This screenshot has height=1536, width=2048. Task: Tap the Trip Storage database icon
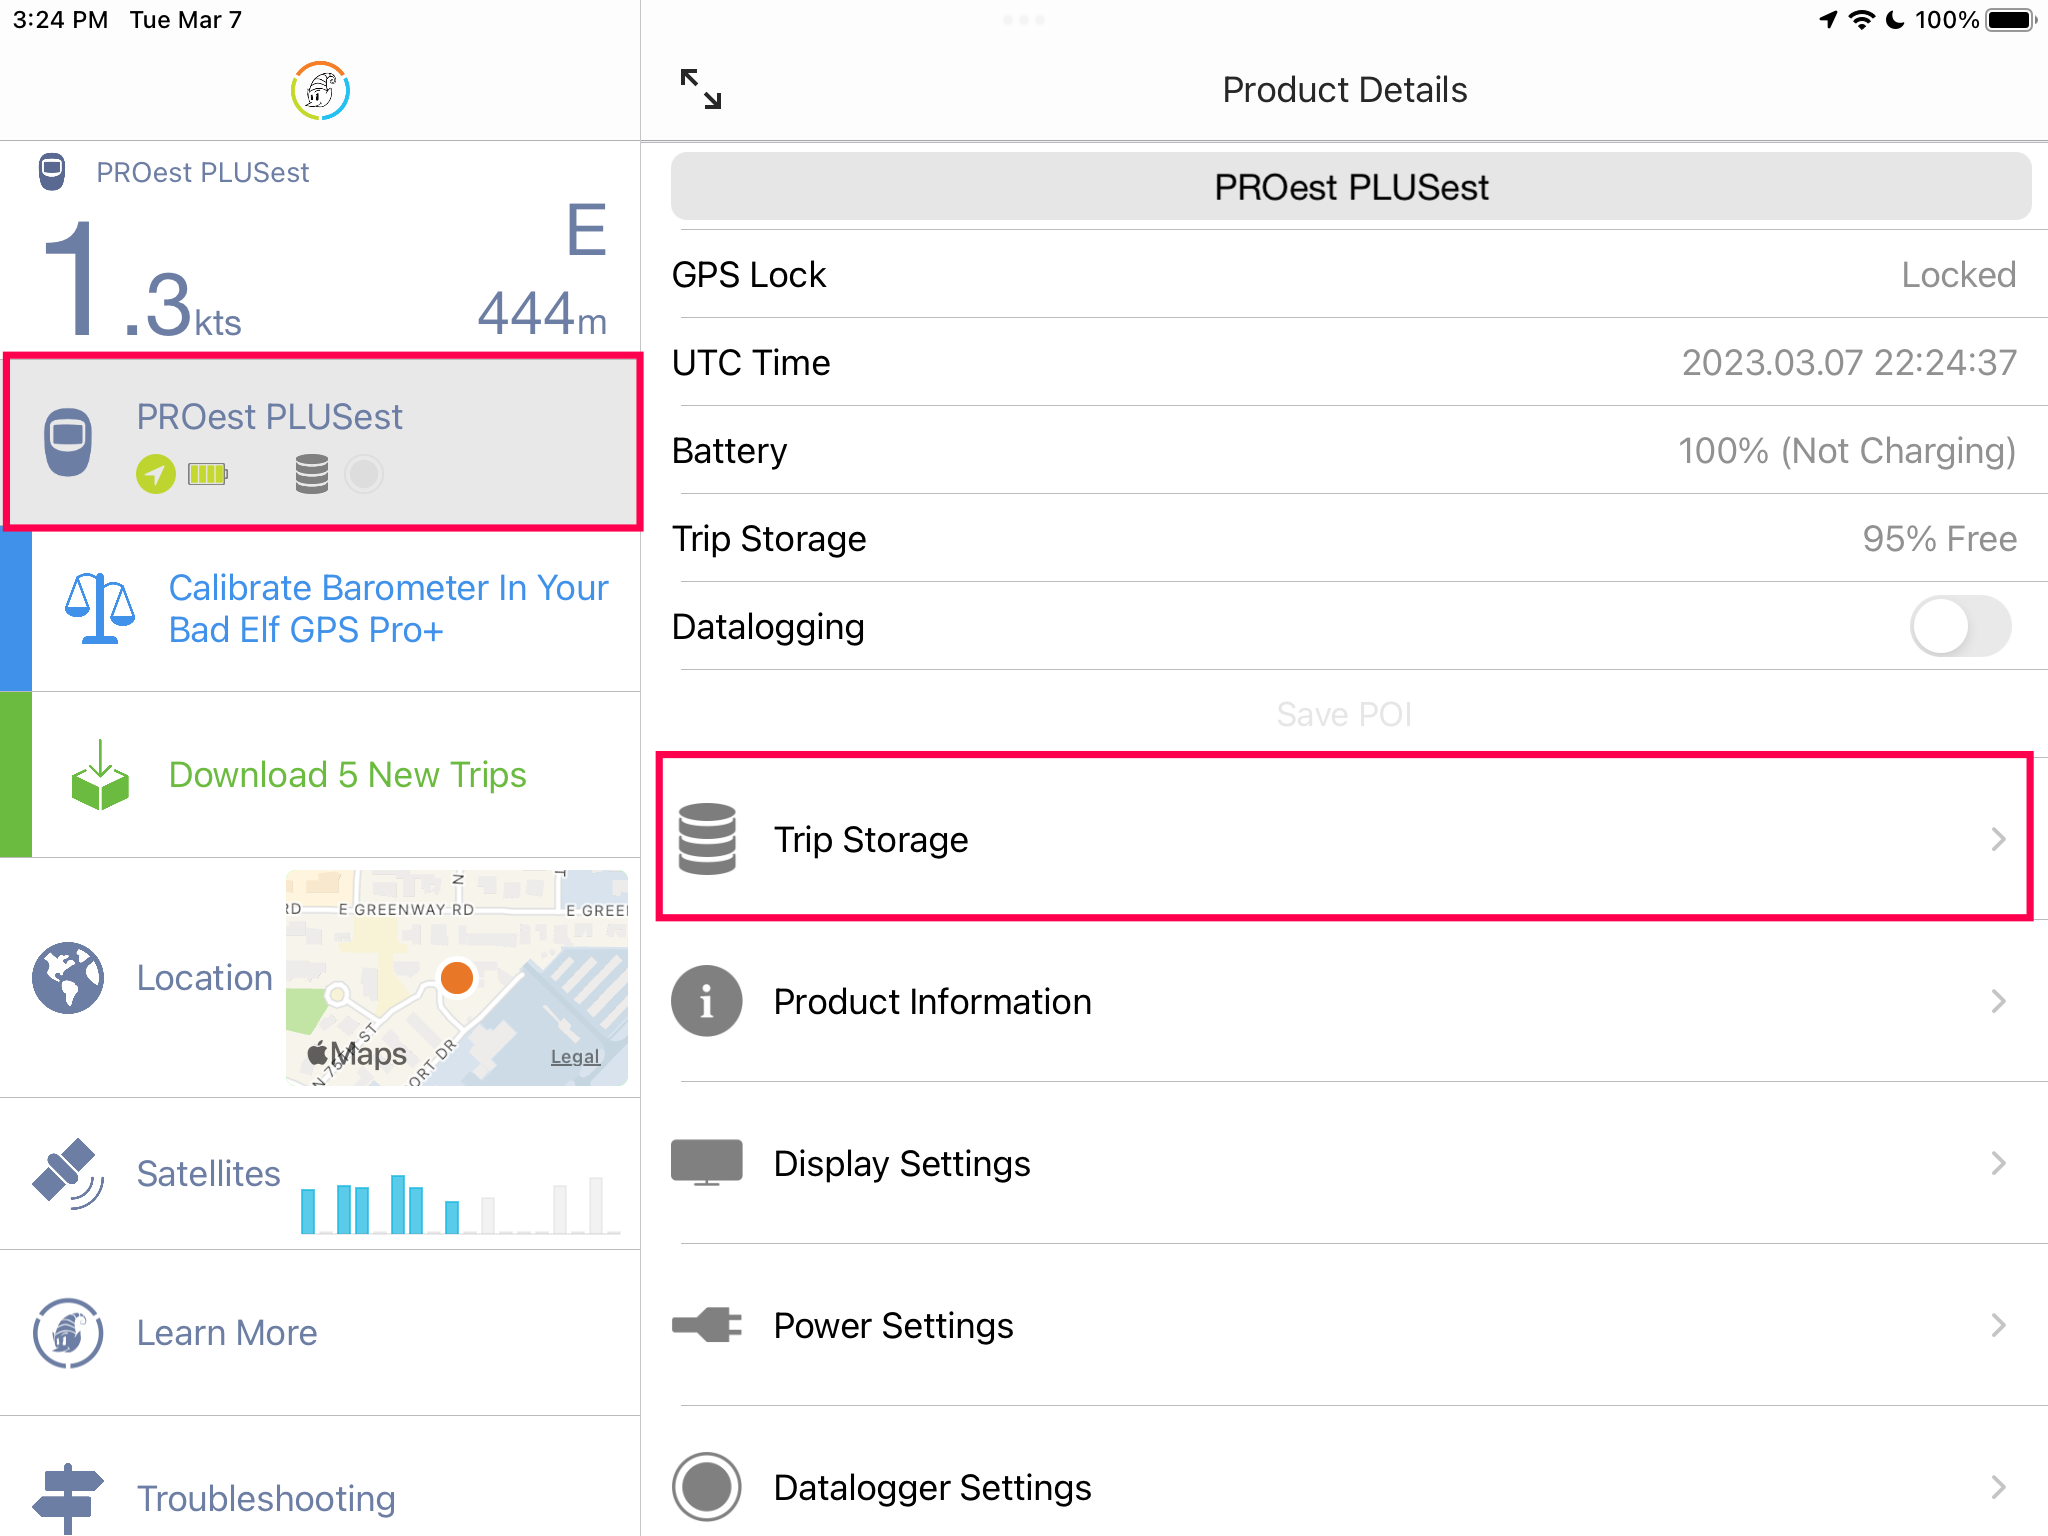tap(707, 839)
